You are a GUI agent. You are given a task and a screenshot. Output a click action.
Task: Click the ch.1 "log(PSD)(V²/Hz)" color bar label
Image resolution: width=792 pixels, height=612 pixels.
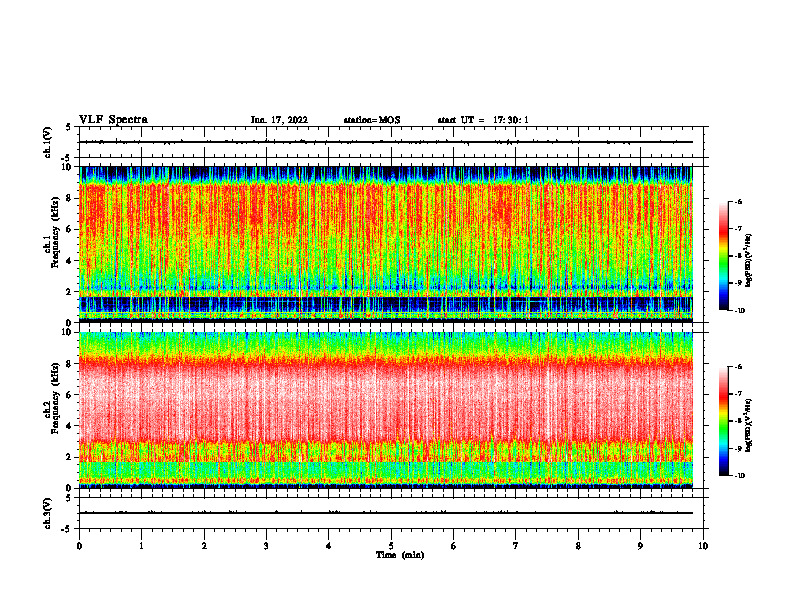click(749, 261)
